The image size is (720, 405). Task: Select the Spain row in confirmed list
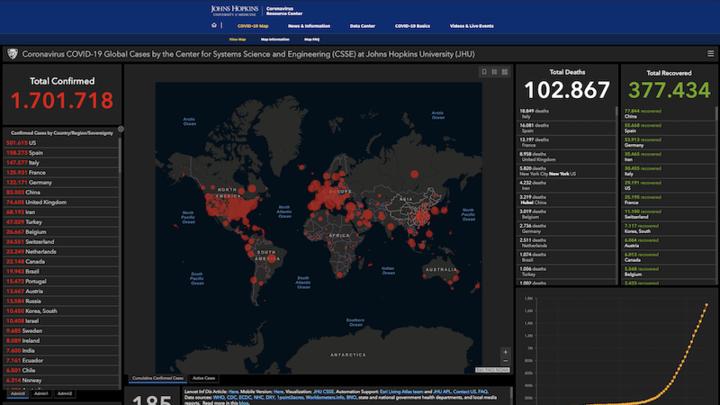pyautogui.click(x=61, y=153)
